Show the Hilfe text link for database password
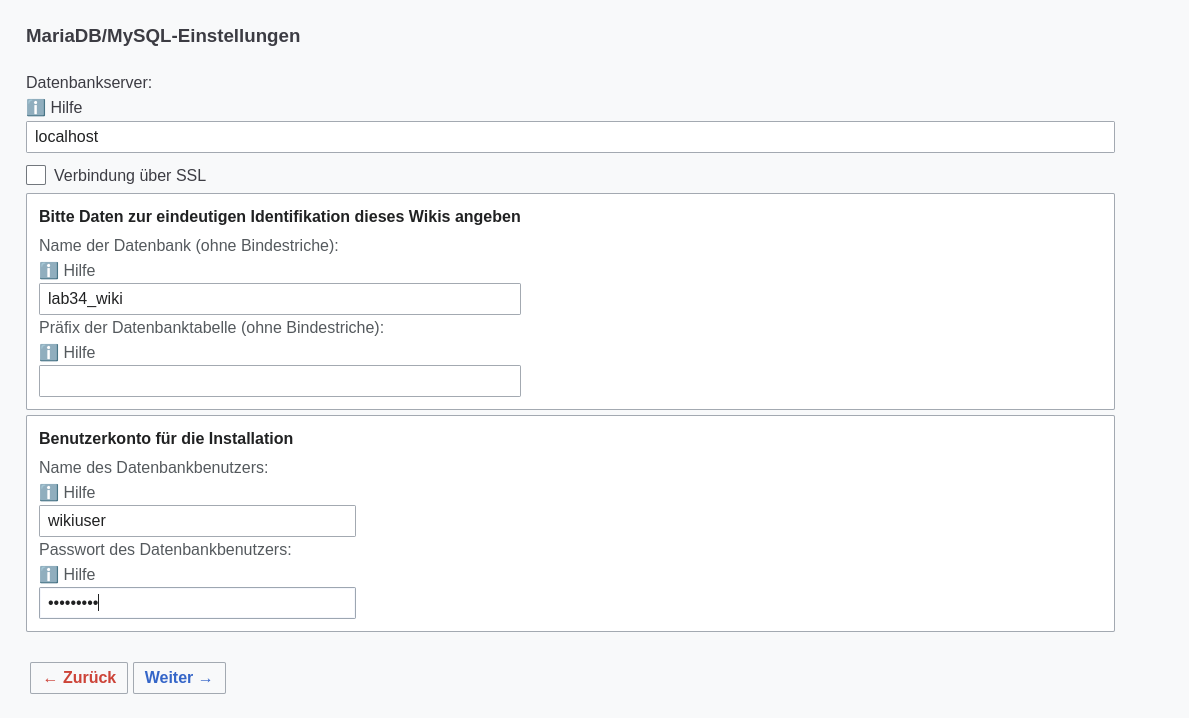This screenshot has width=1189, height=718. pyautogui.click(x=79, y=574)
